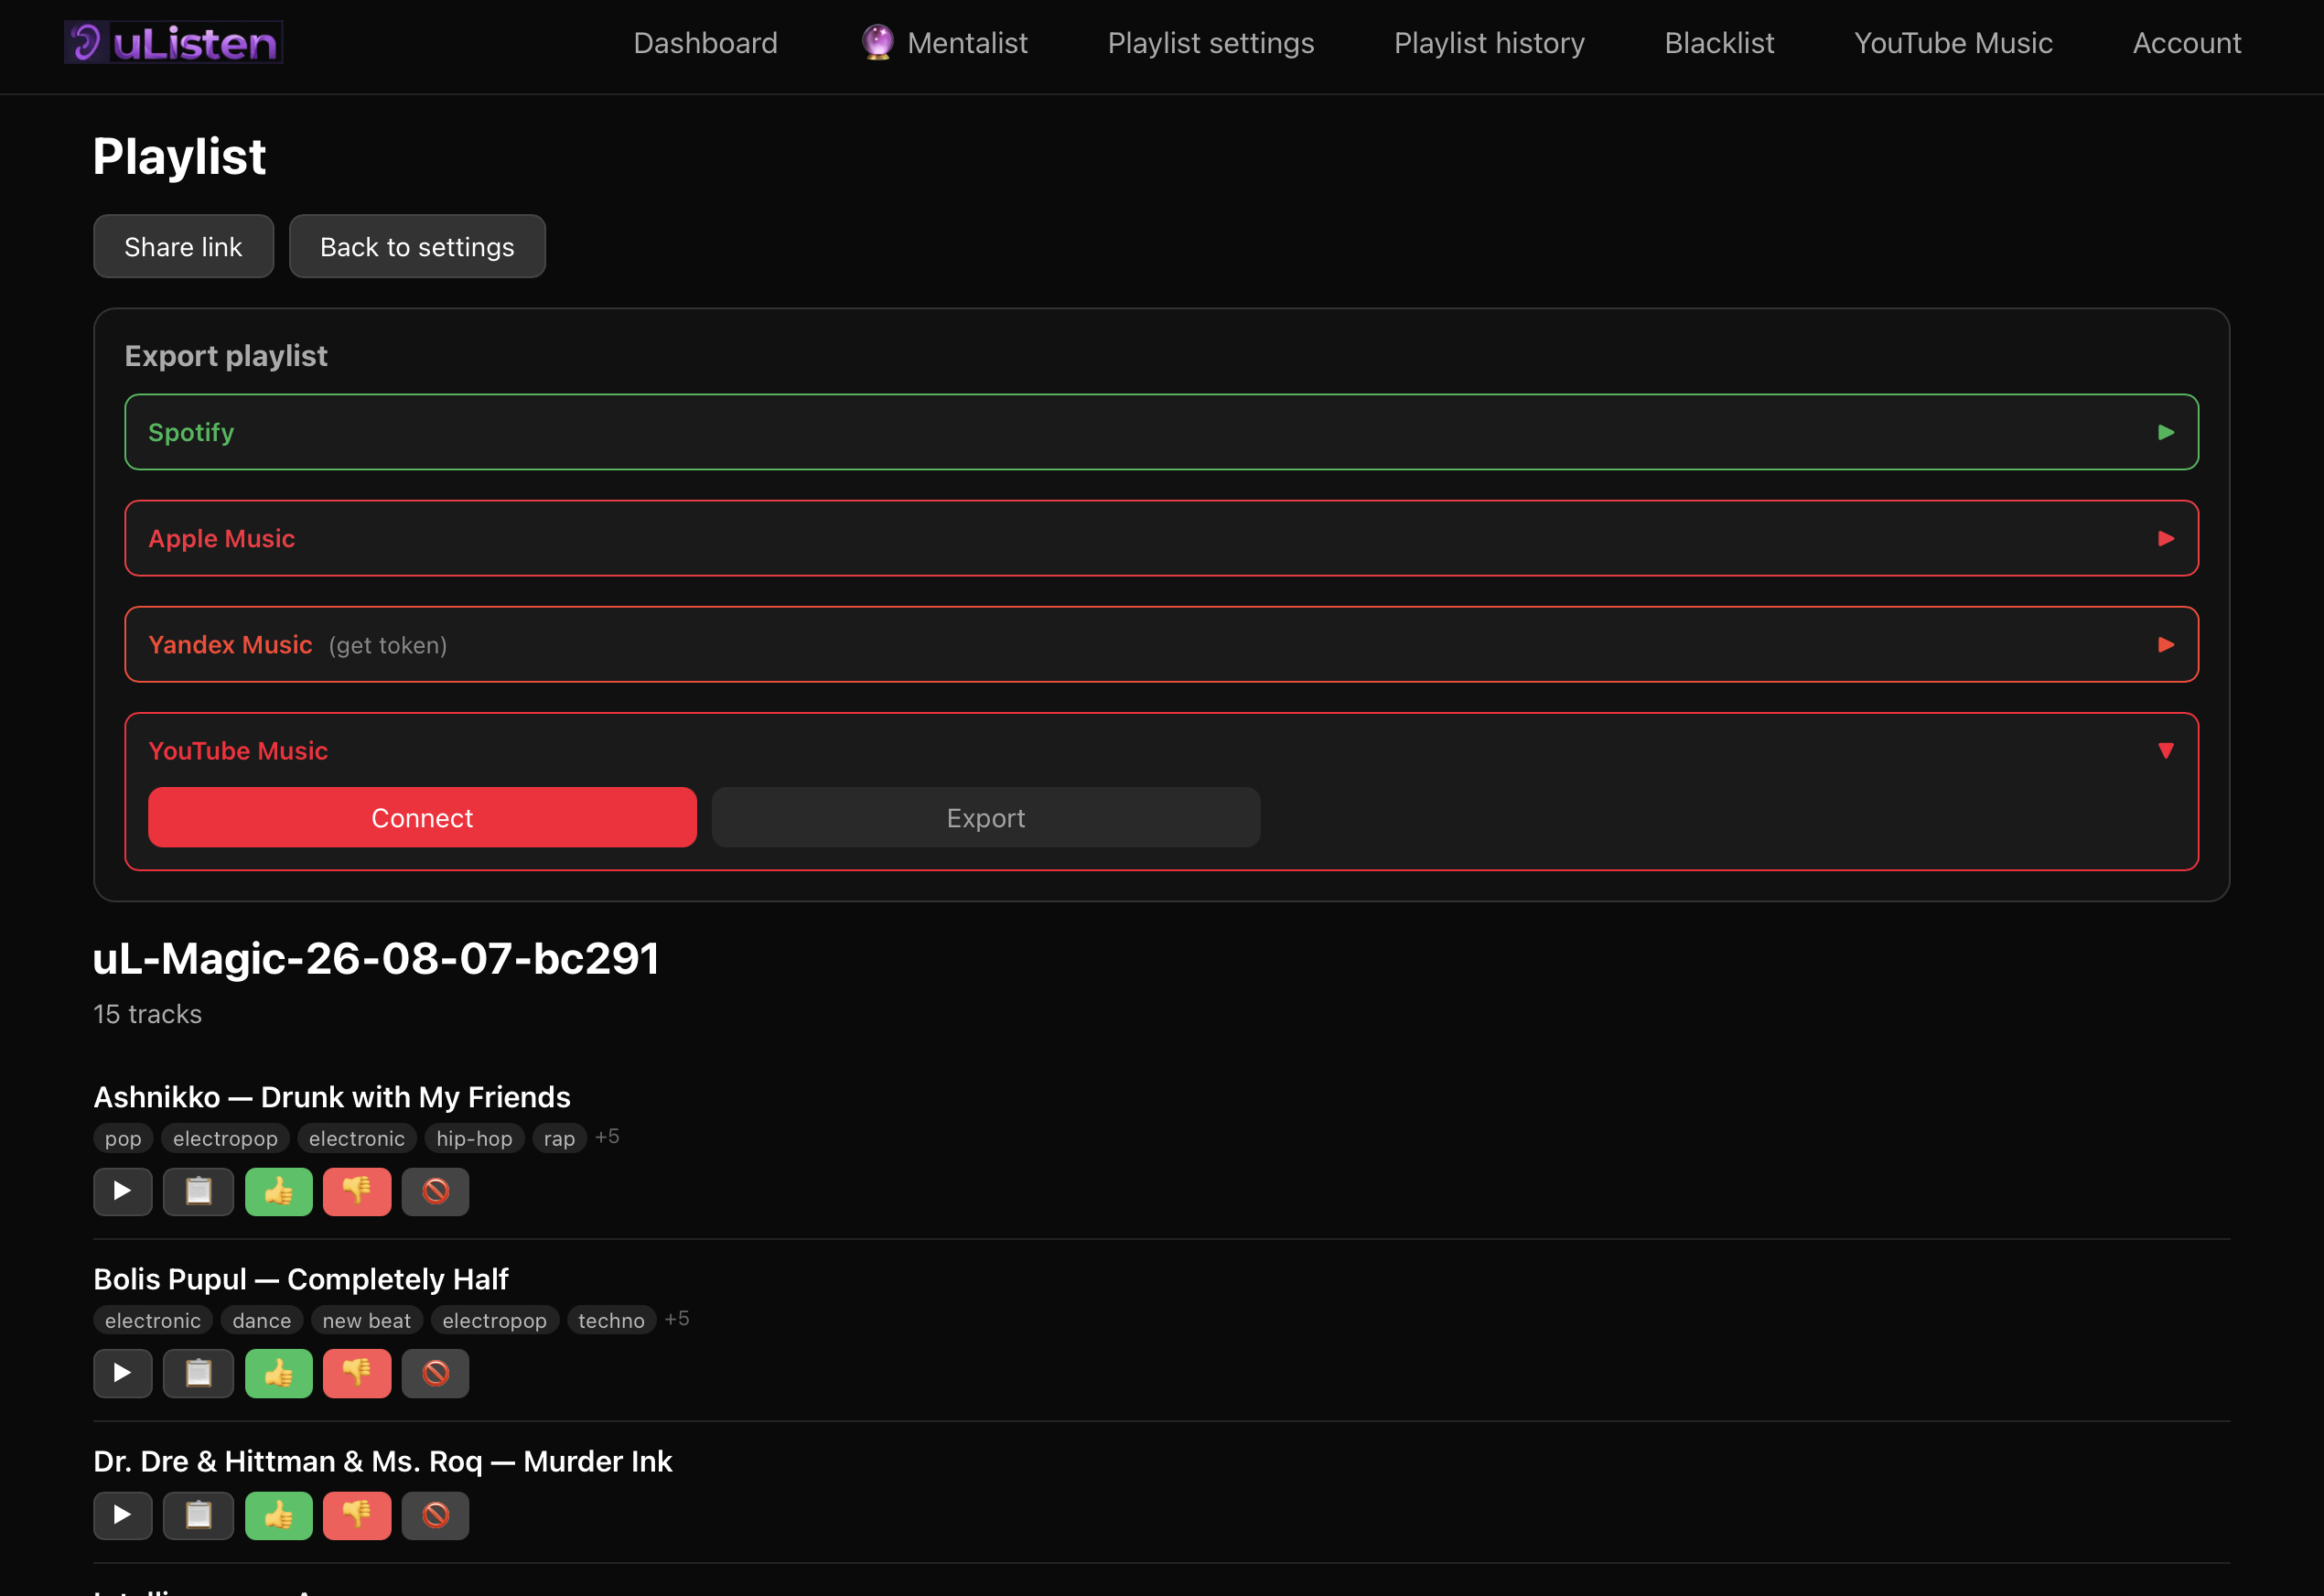The width and height of the screenshot is (2324, 1596).
Task: Thumbs up the Murder Ink track
Action: (279, 1515)
